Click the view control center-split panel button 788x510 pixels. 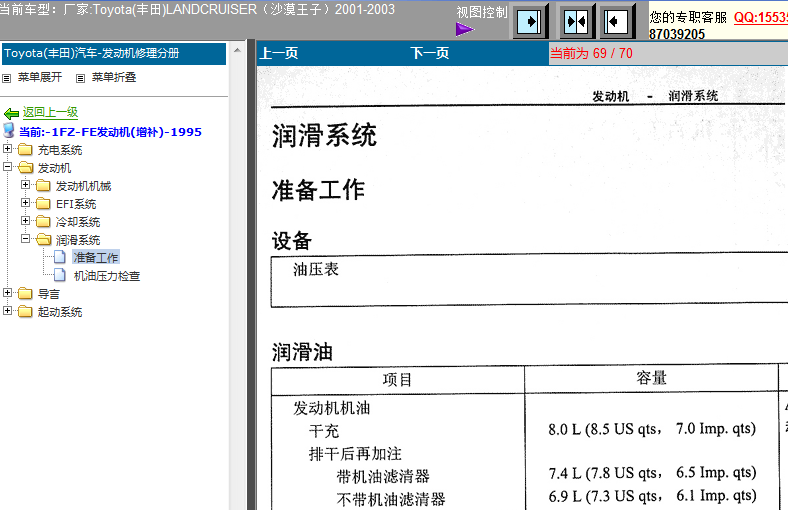pyautogui.click(x=576, y=22)
